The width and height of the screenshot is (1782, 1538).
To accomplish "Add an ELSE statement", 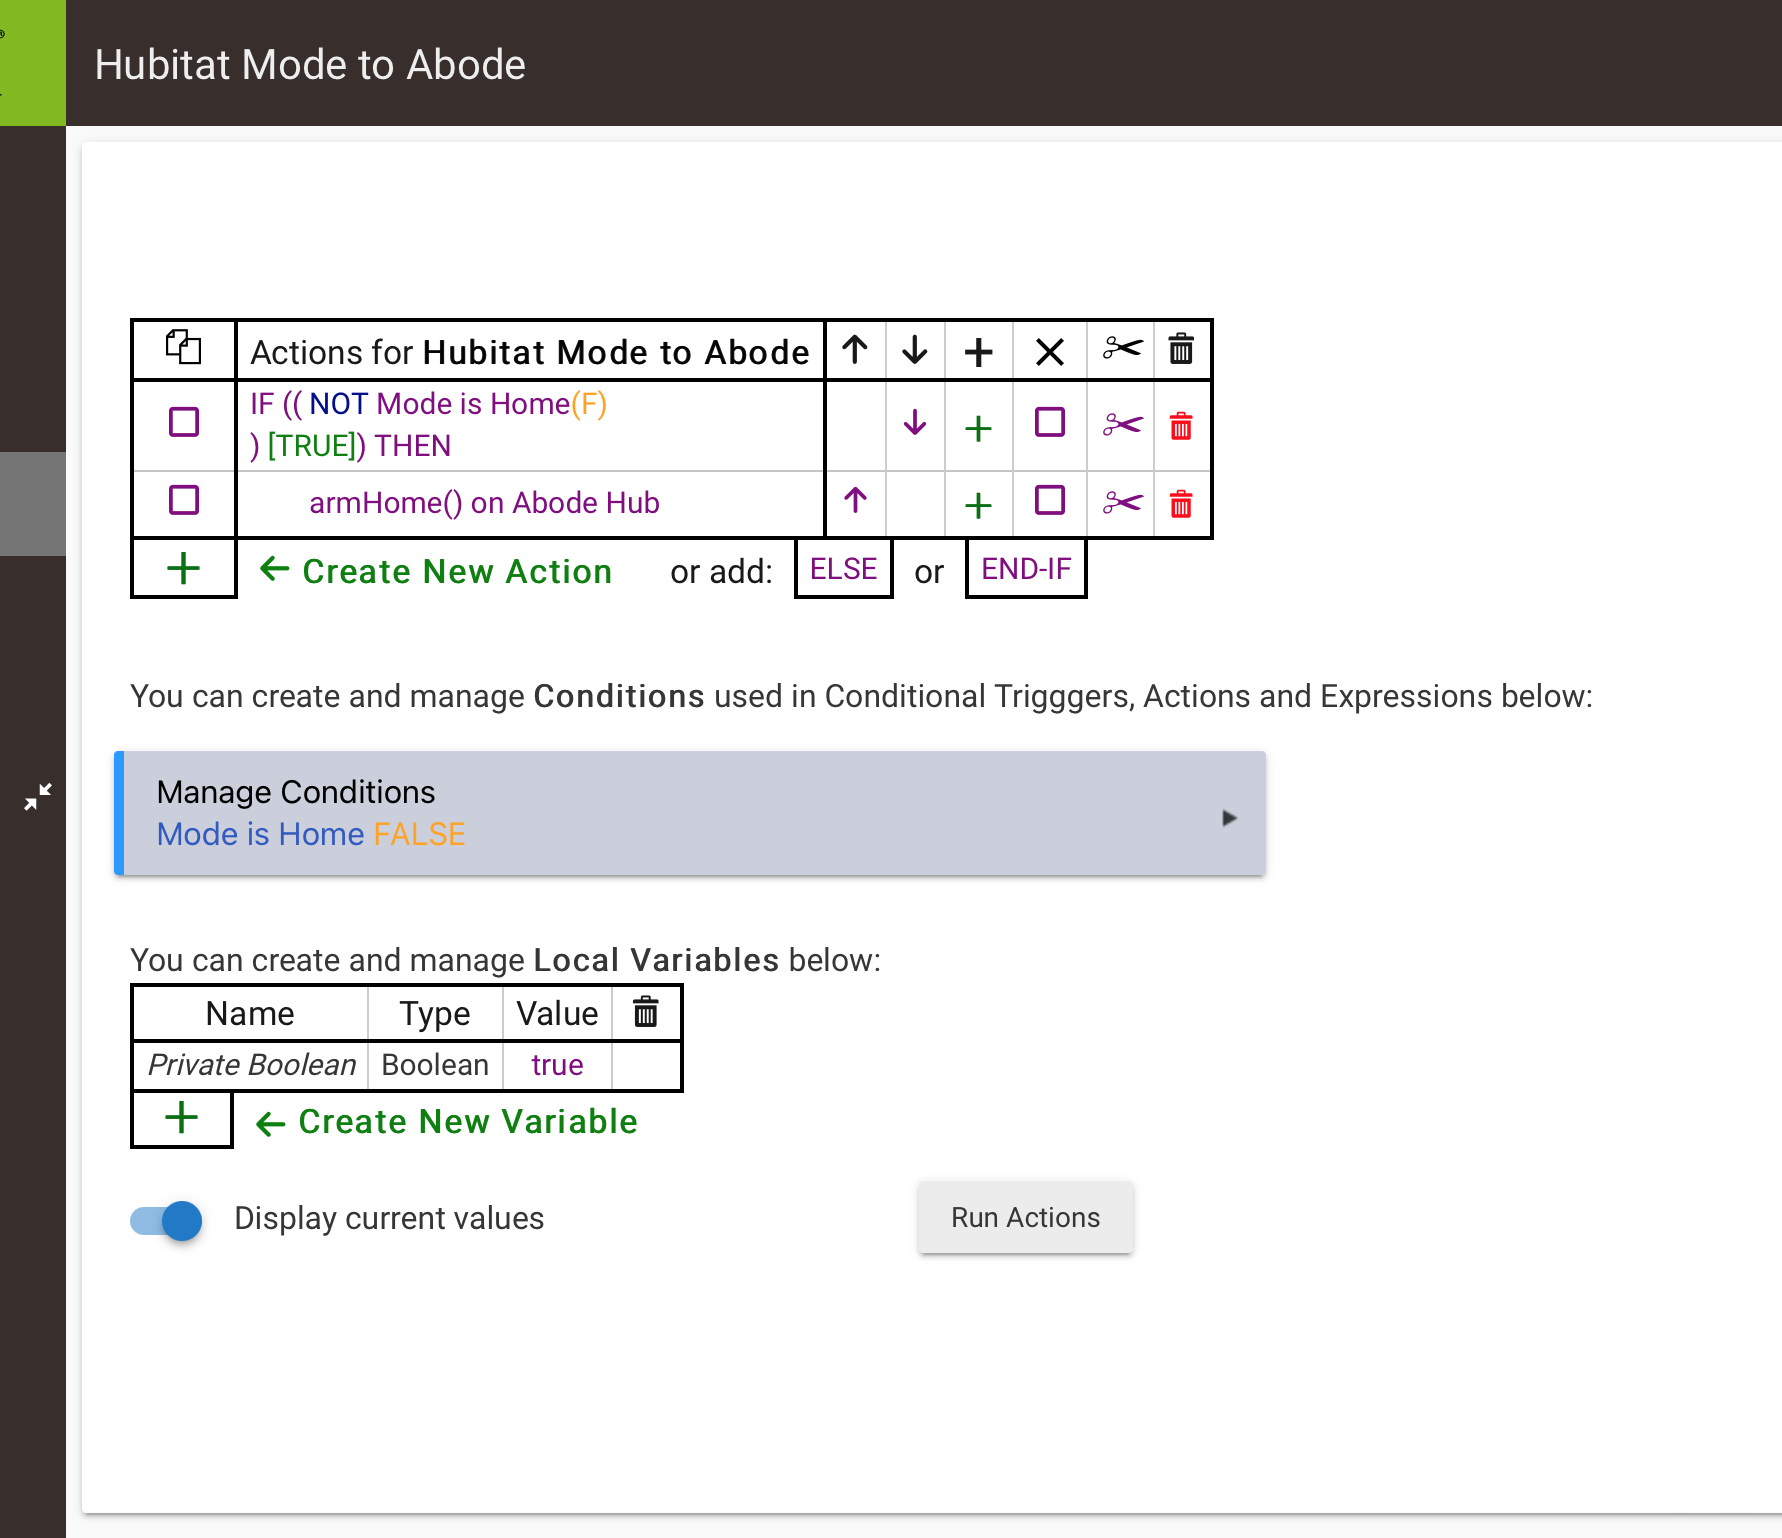I will tap(844, 569).
